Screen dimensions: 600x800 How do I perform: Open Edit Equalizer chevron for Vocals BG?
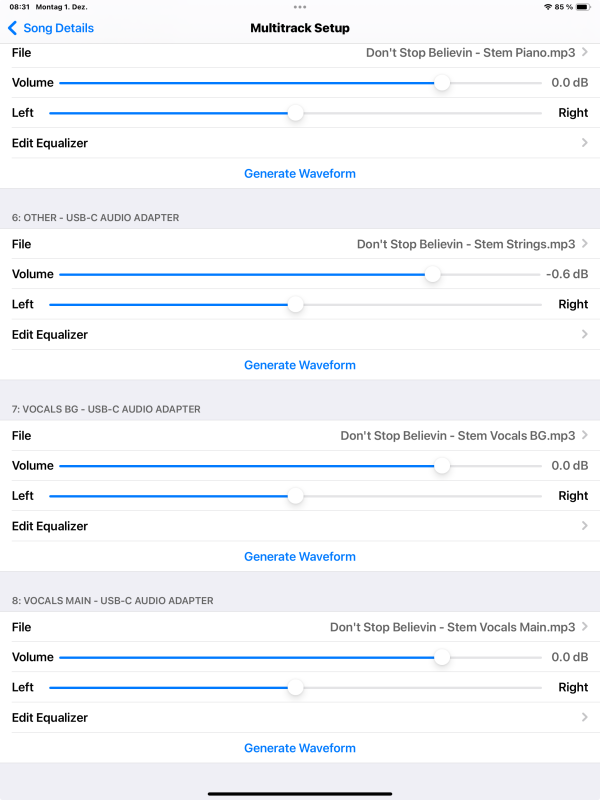[x=584, y=526]
